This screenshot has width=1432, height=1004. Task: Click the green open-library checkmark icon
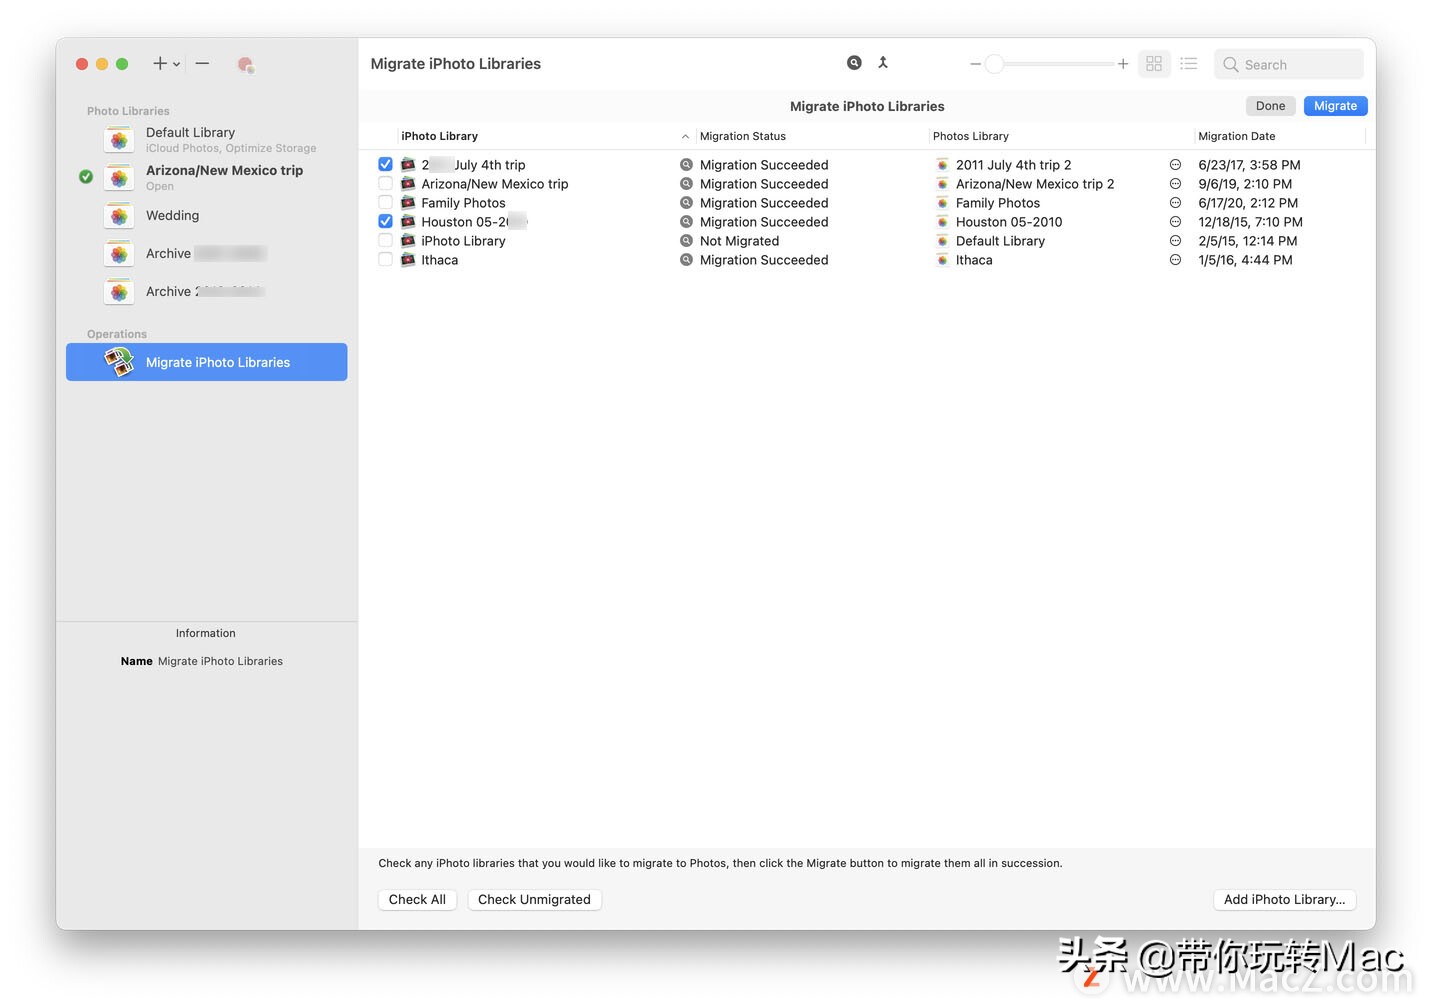point(86,177)
